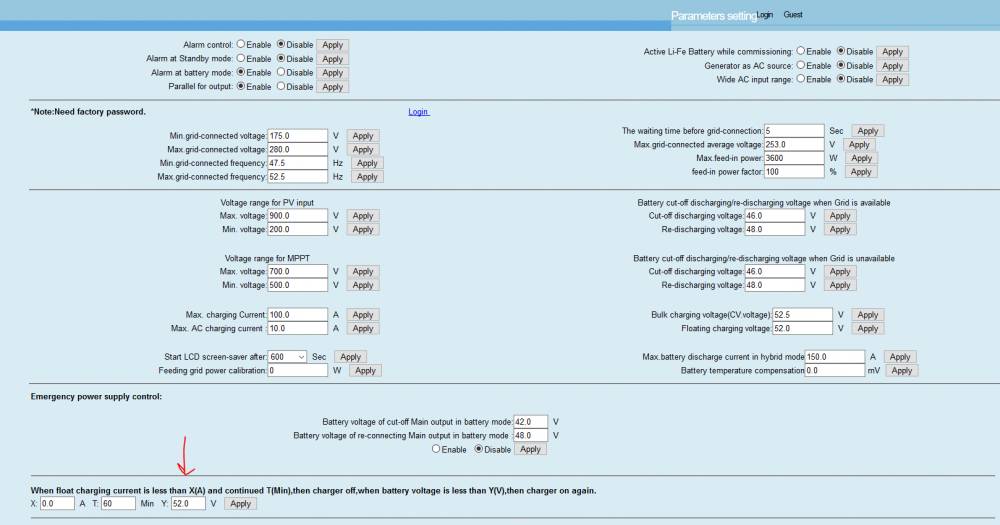Enable Alarm at Standby mode
The width and height of the screenshot is (1000, 525).
pyautogui.click(x=241, y=59)
